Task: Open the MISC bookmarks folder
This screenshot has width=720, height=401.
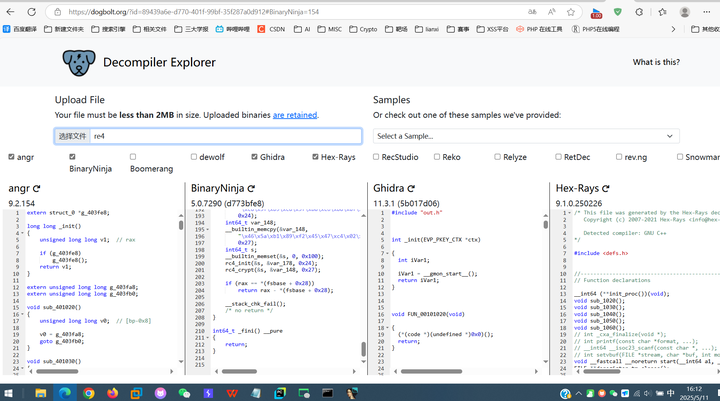Action: [330, 29]
